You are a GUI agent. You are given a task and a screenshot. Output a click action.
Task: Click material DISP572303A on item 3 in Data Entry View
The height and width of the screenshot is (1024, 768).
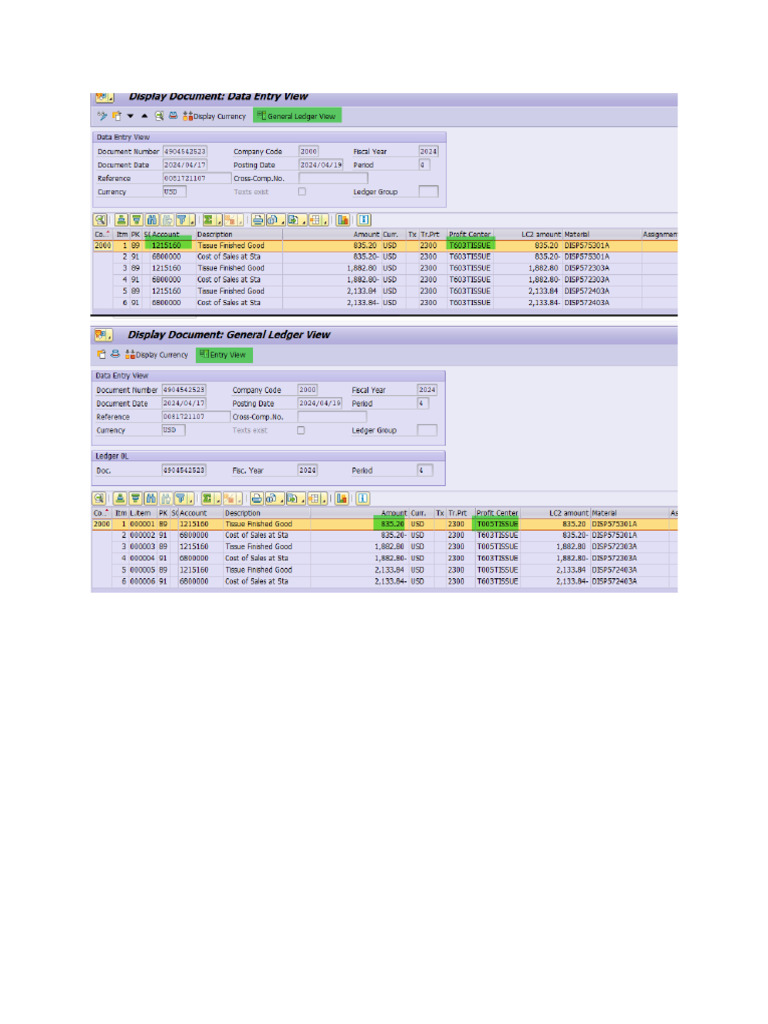coord(587,268)
